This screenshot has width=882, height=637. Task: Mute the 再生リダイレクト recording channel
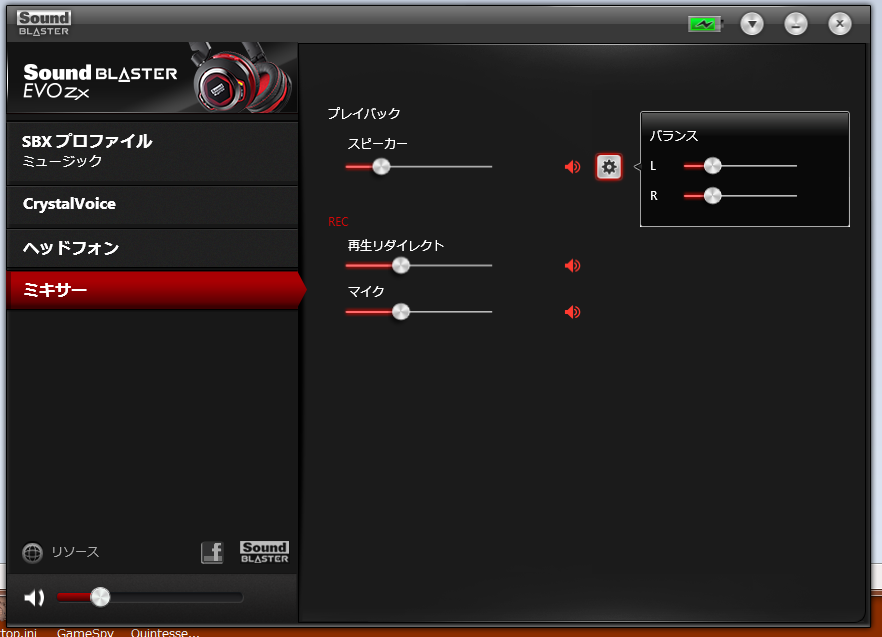(572, 266)
